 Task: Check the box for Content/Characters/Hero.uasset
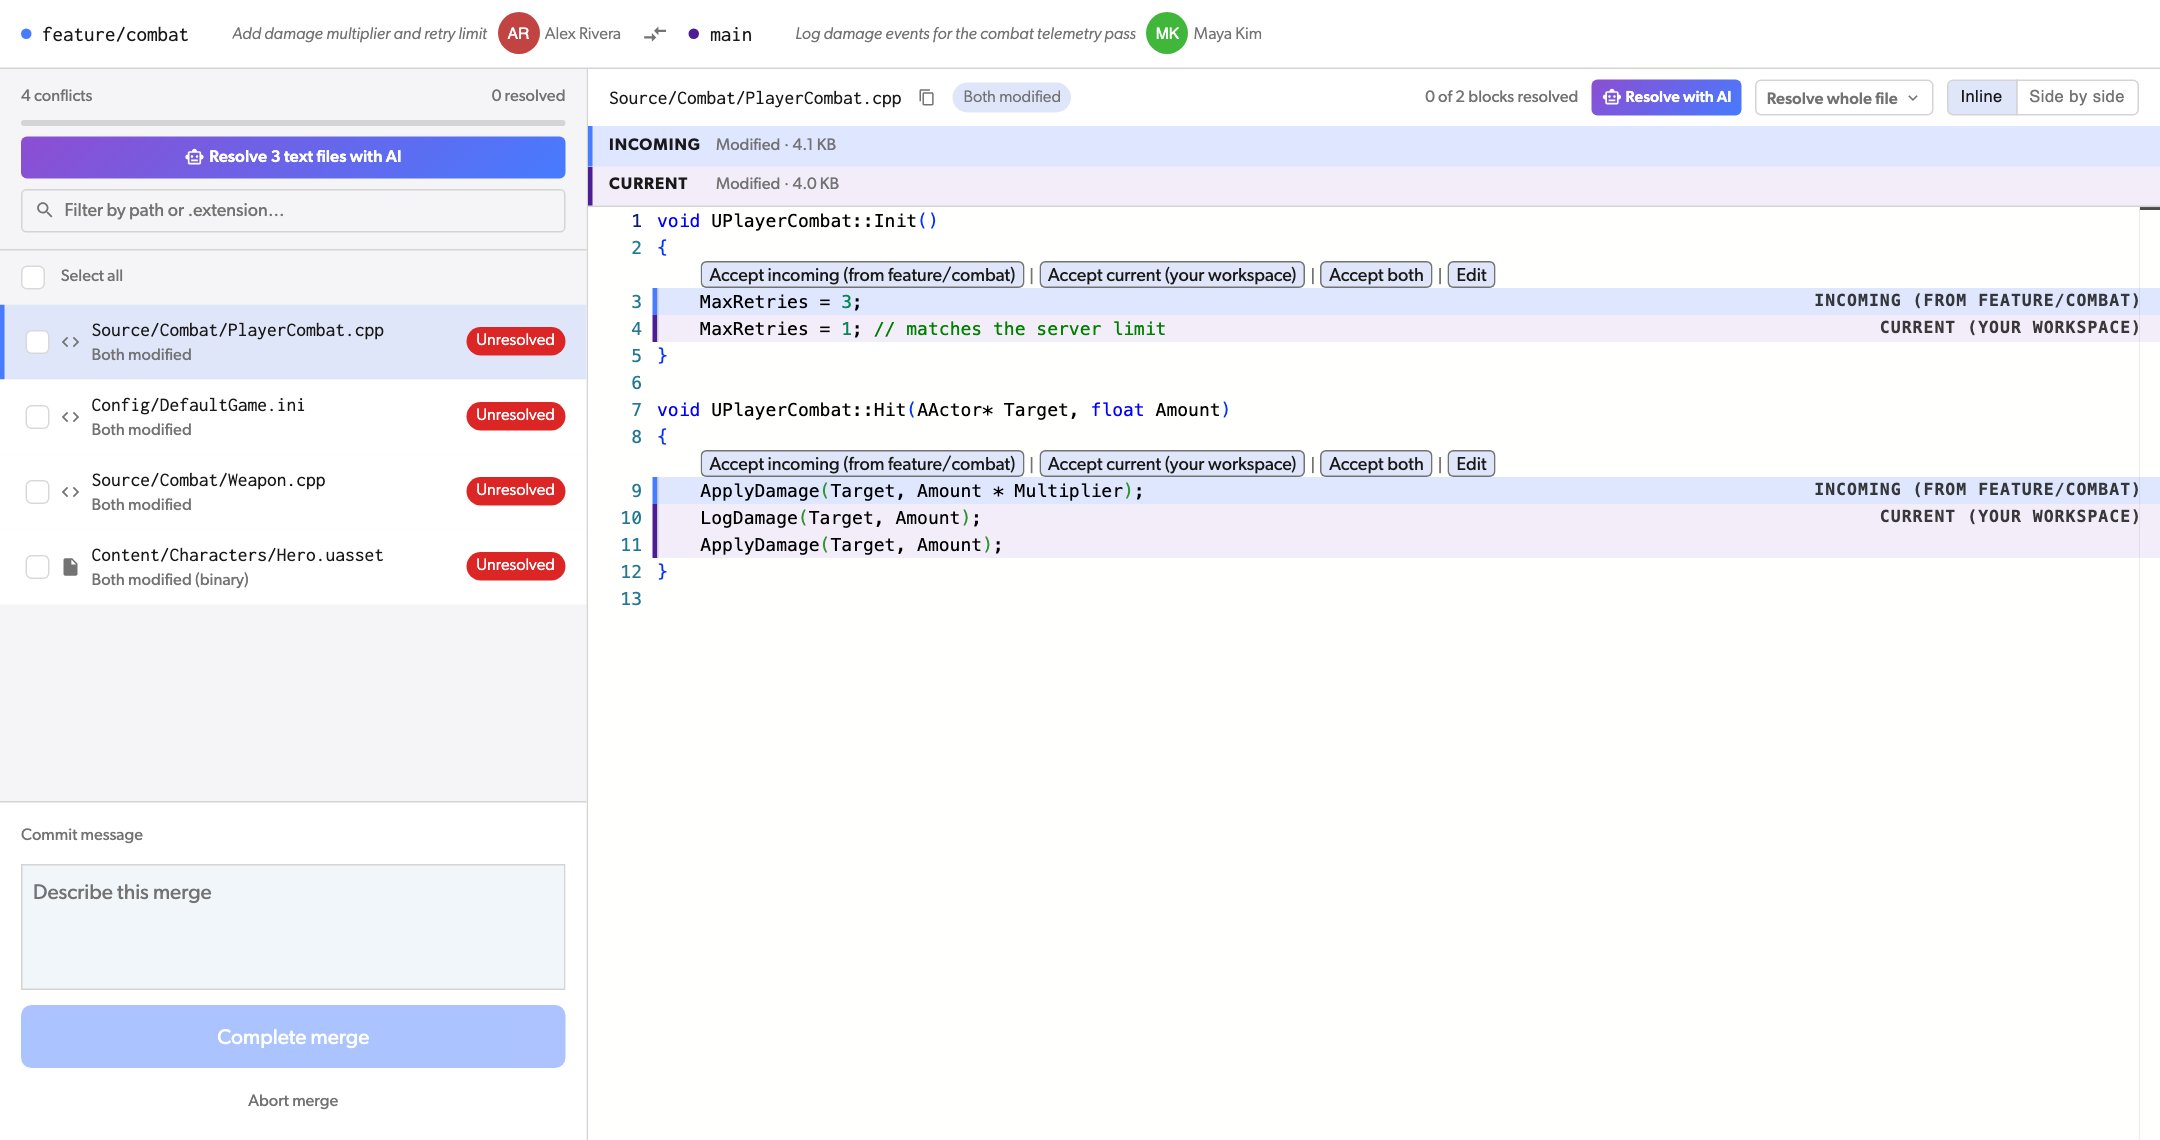(37, 567)
